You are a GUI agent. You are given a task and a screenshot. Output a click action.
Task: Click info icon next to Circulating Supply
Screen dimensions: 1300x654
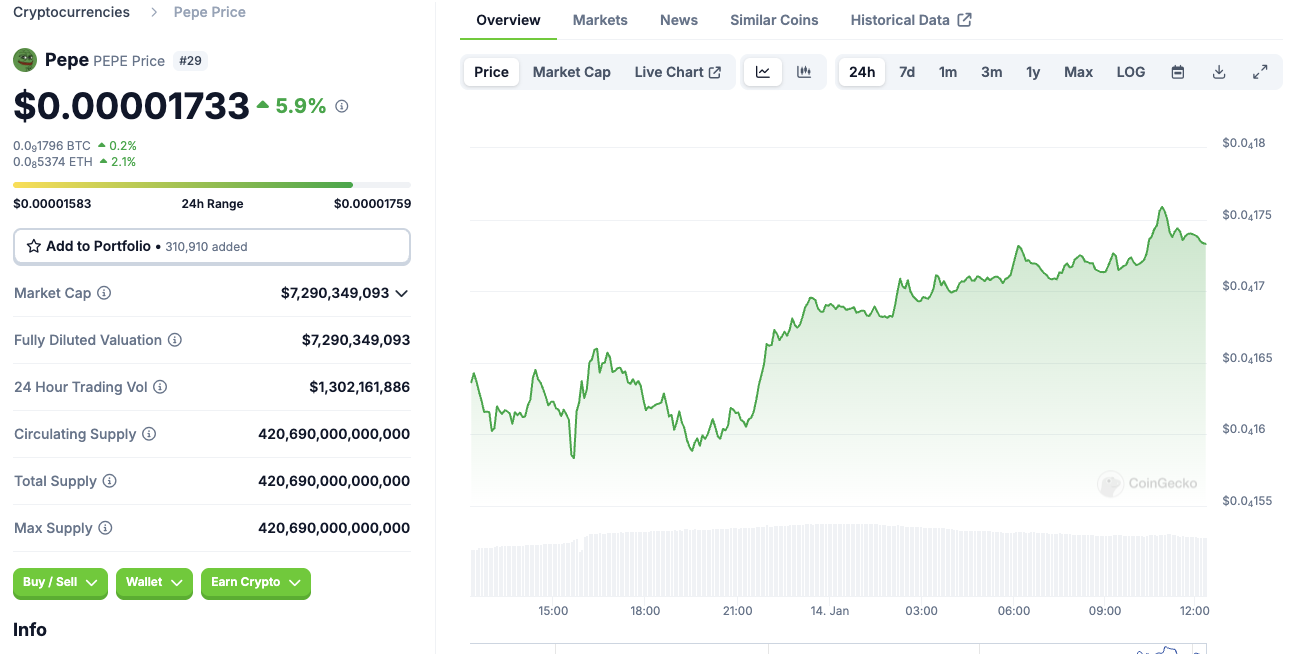coord(149,434)
